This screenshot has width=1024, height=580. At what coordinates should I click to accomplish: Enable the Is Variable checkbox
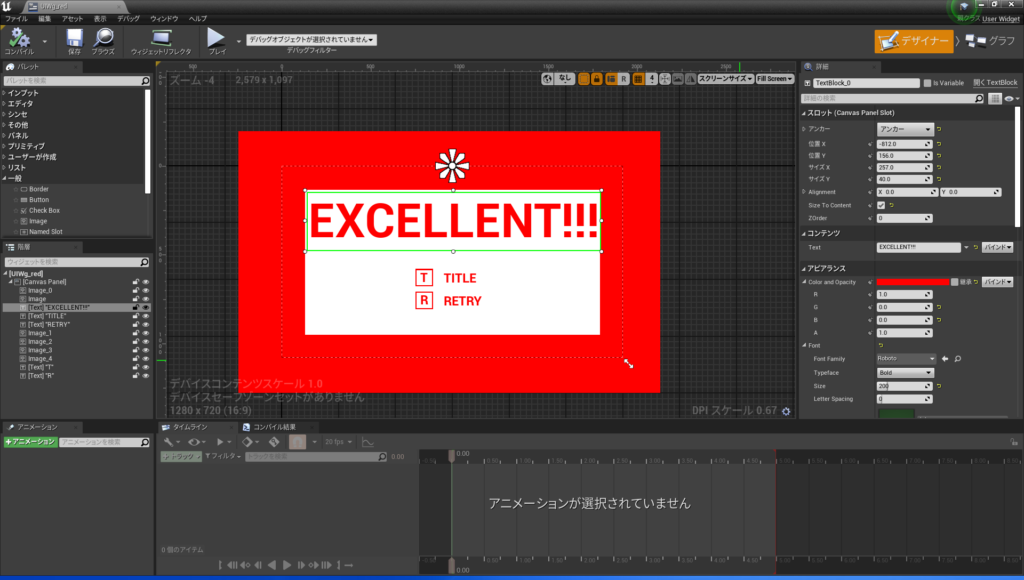(x=928, y=83)
